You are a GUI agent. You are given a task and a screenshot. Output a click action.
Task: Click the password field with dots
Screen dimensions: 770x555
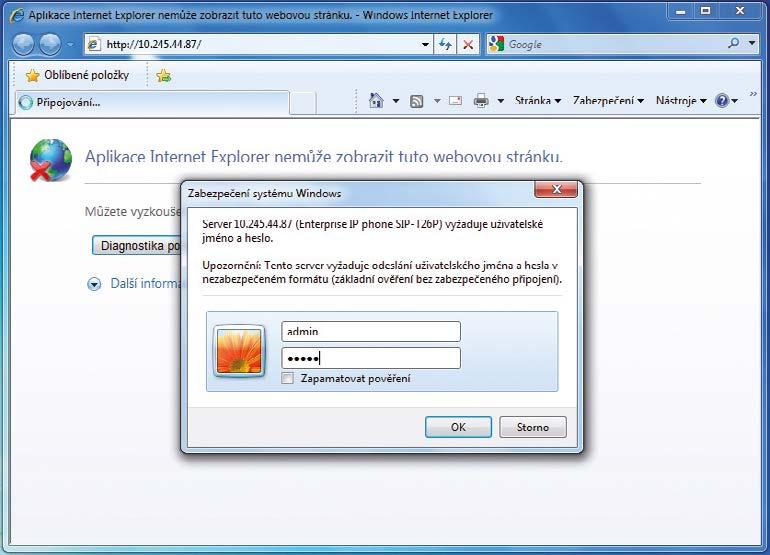click(371, 358)
